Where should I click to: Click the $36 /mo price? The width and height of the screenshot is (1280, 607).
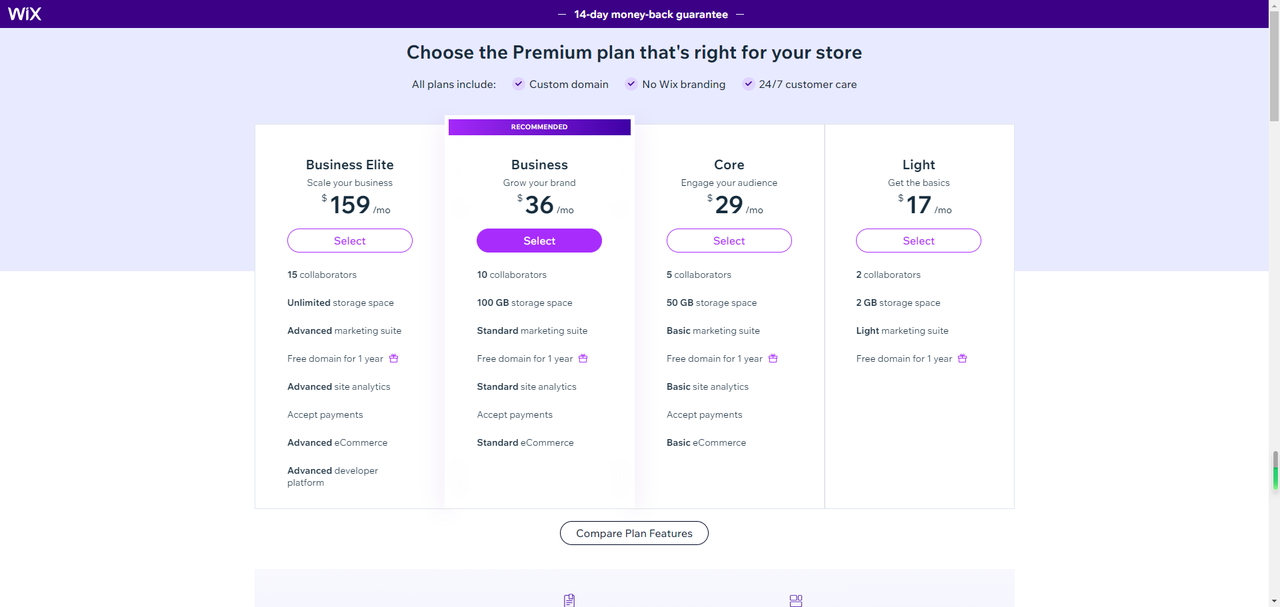coord(546,205)
